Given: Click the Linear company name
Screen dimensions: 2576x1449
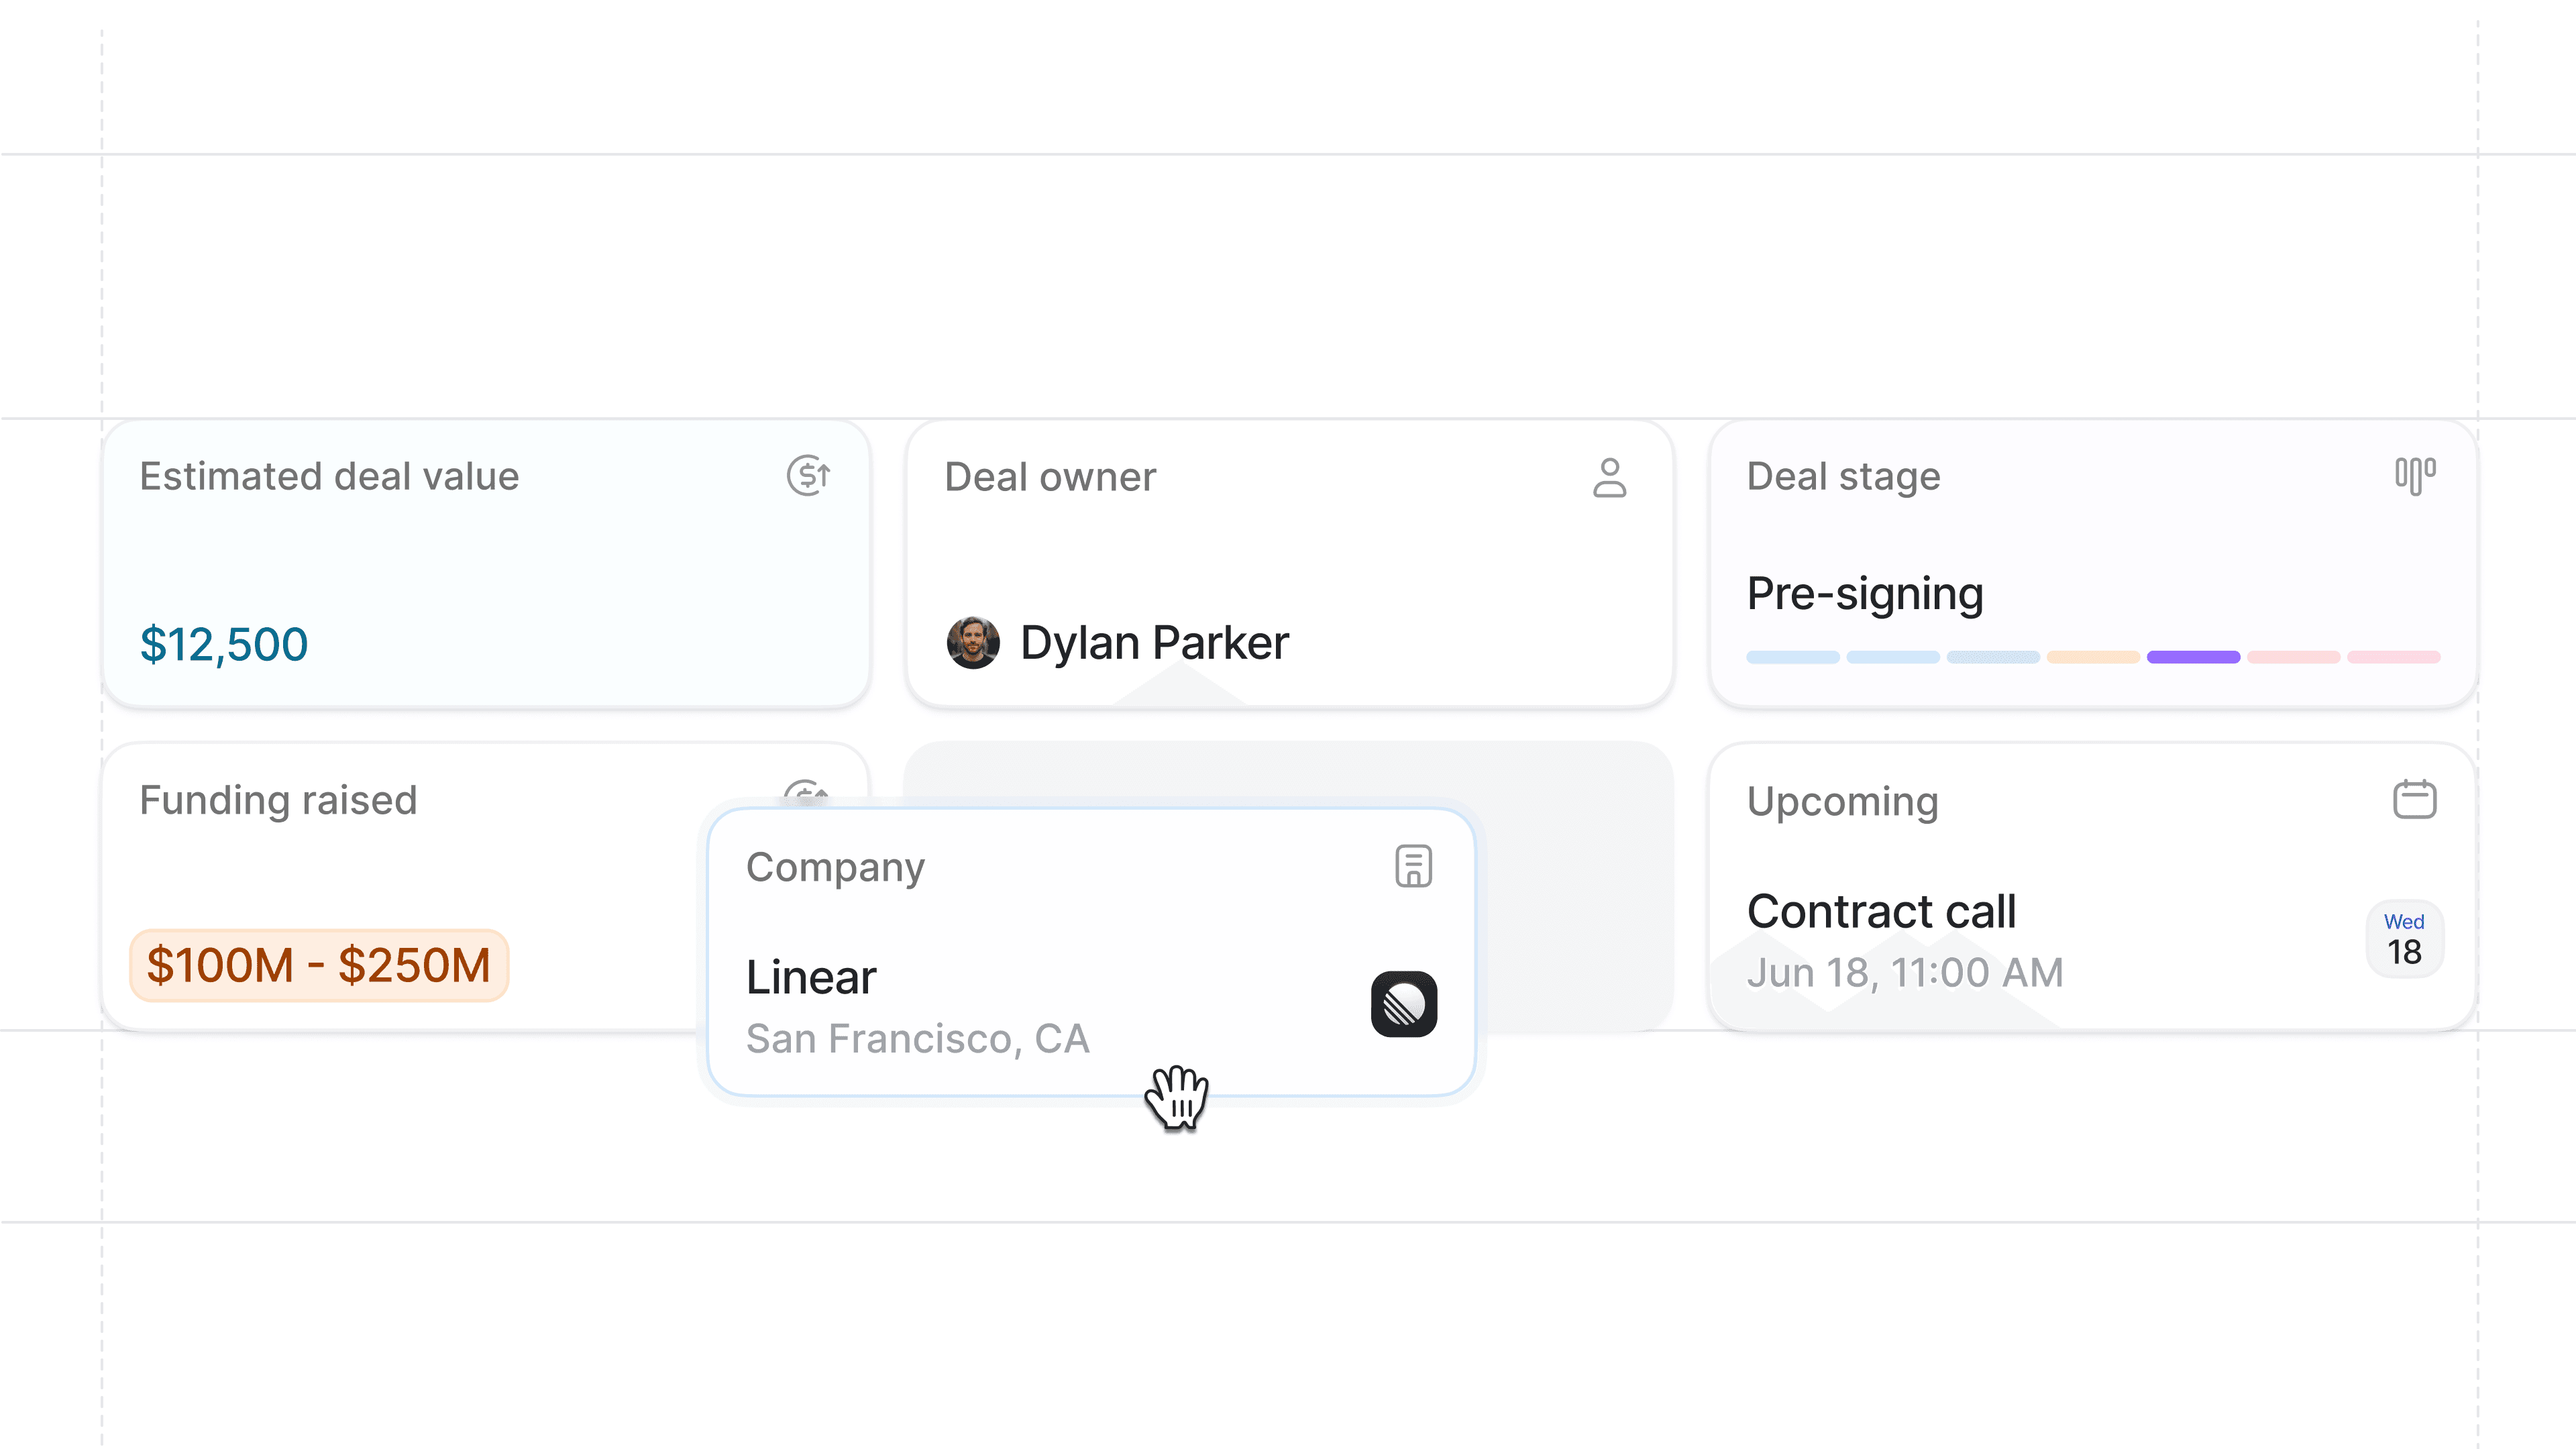Looking at the screenshot, I should tap(811, 977).
